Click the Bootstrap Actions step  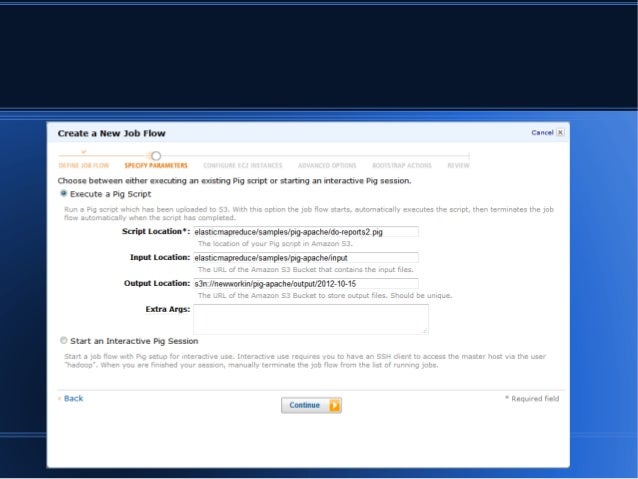(402, 166)
